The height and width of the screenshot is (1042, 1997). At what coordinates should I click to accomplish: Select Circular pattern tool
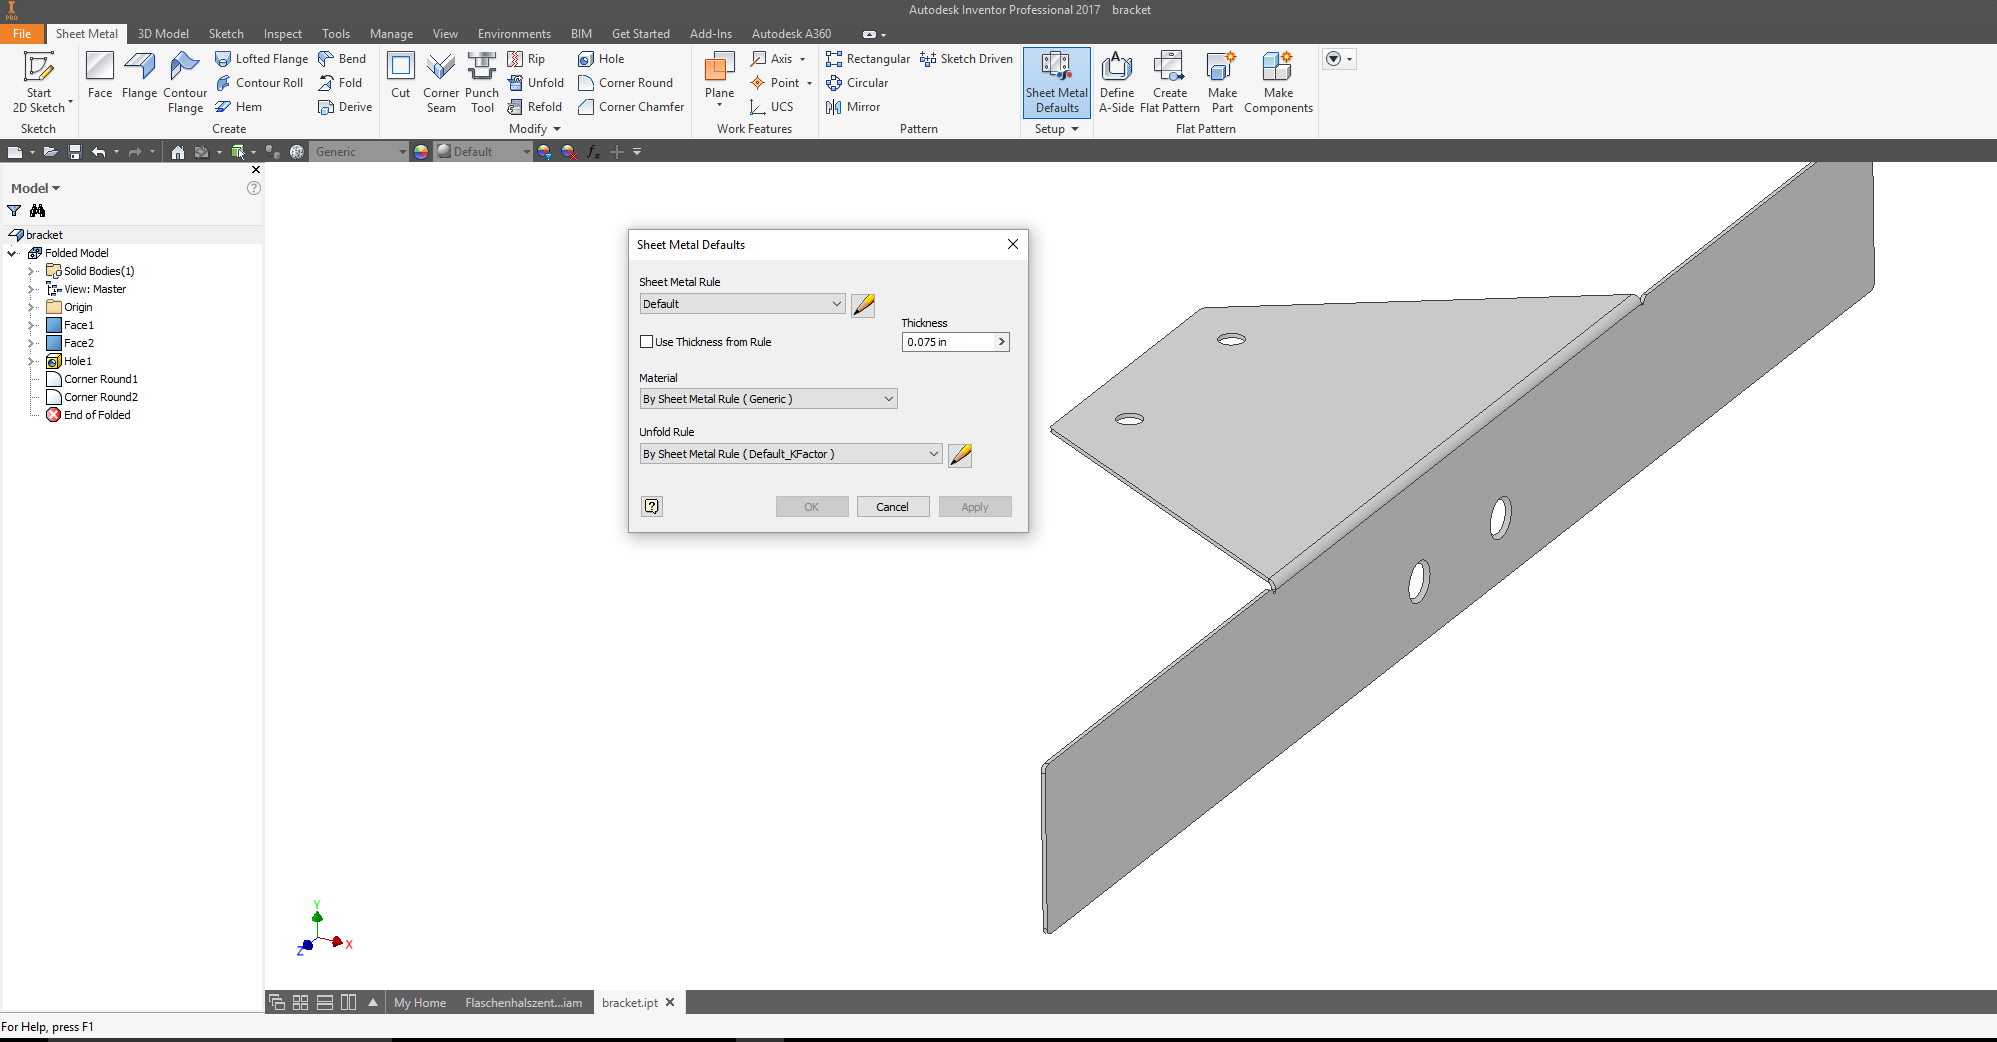[x=857, y=83]
